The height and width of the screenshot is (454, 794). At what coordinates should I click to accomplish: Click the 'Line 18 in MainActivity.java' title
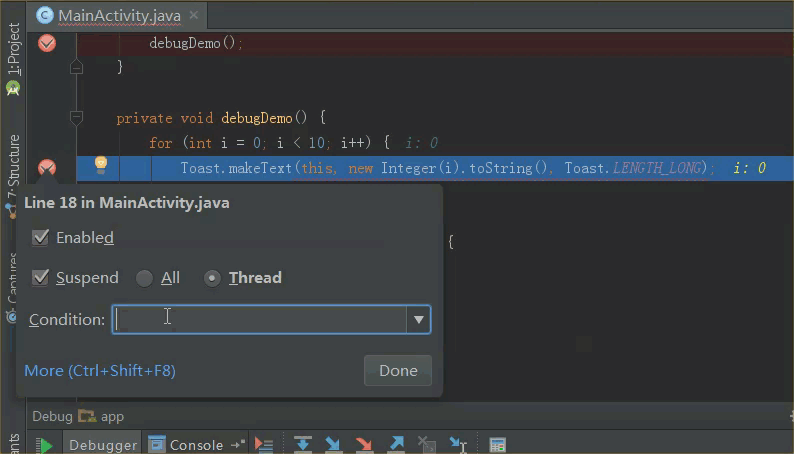(x=127, y=202)
